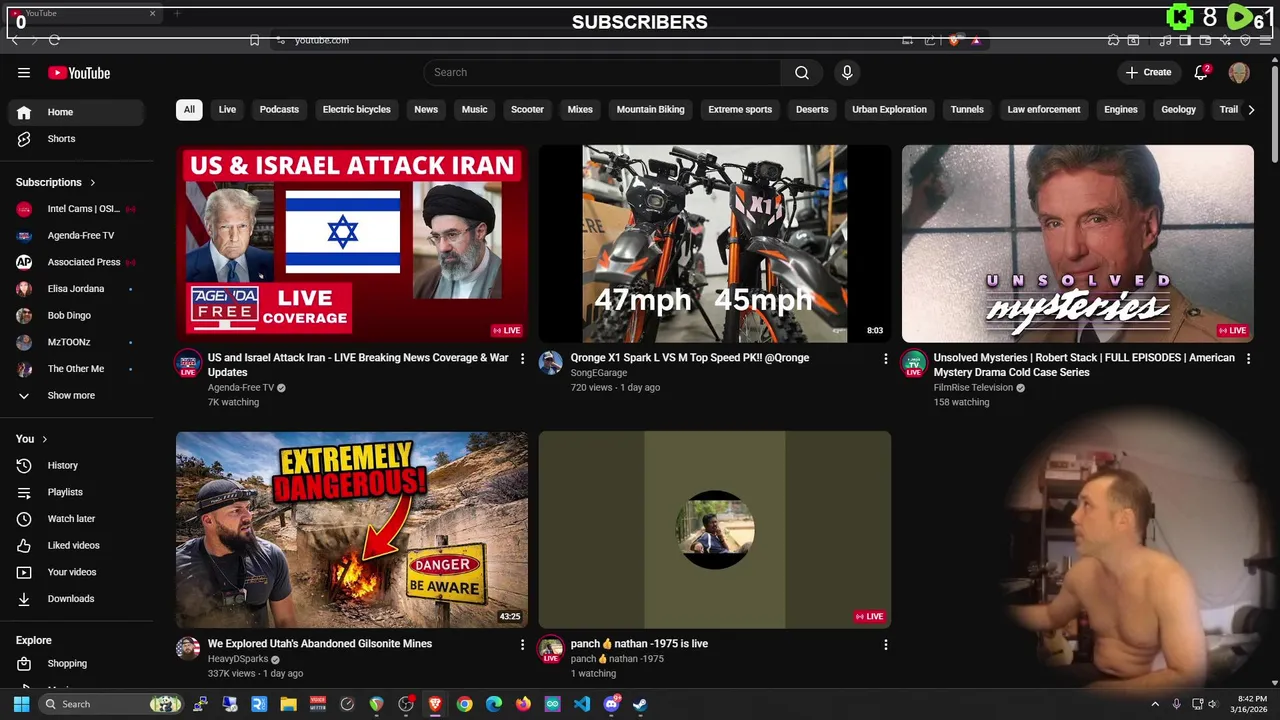Open the YouTube hamburger guide menu
This screenshot has width=1280, height=720.
point(24,73)
